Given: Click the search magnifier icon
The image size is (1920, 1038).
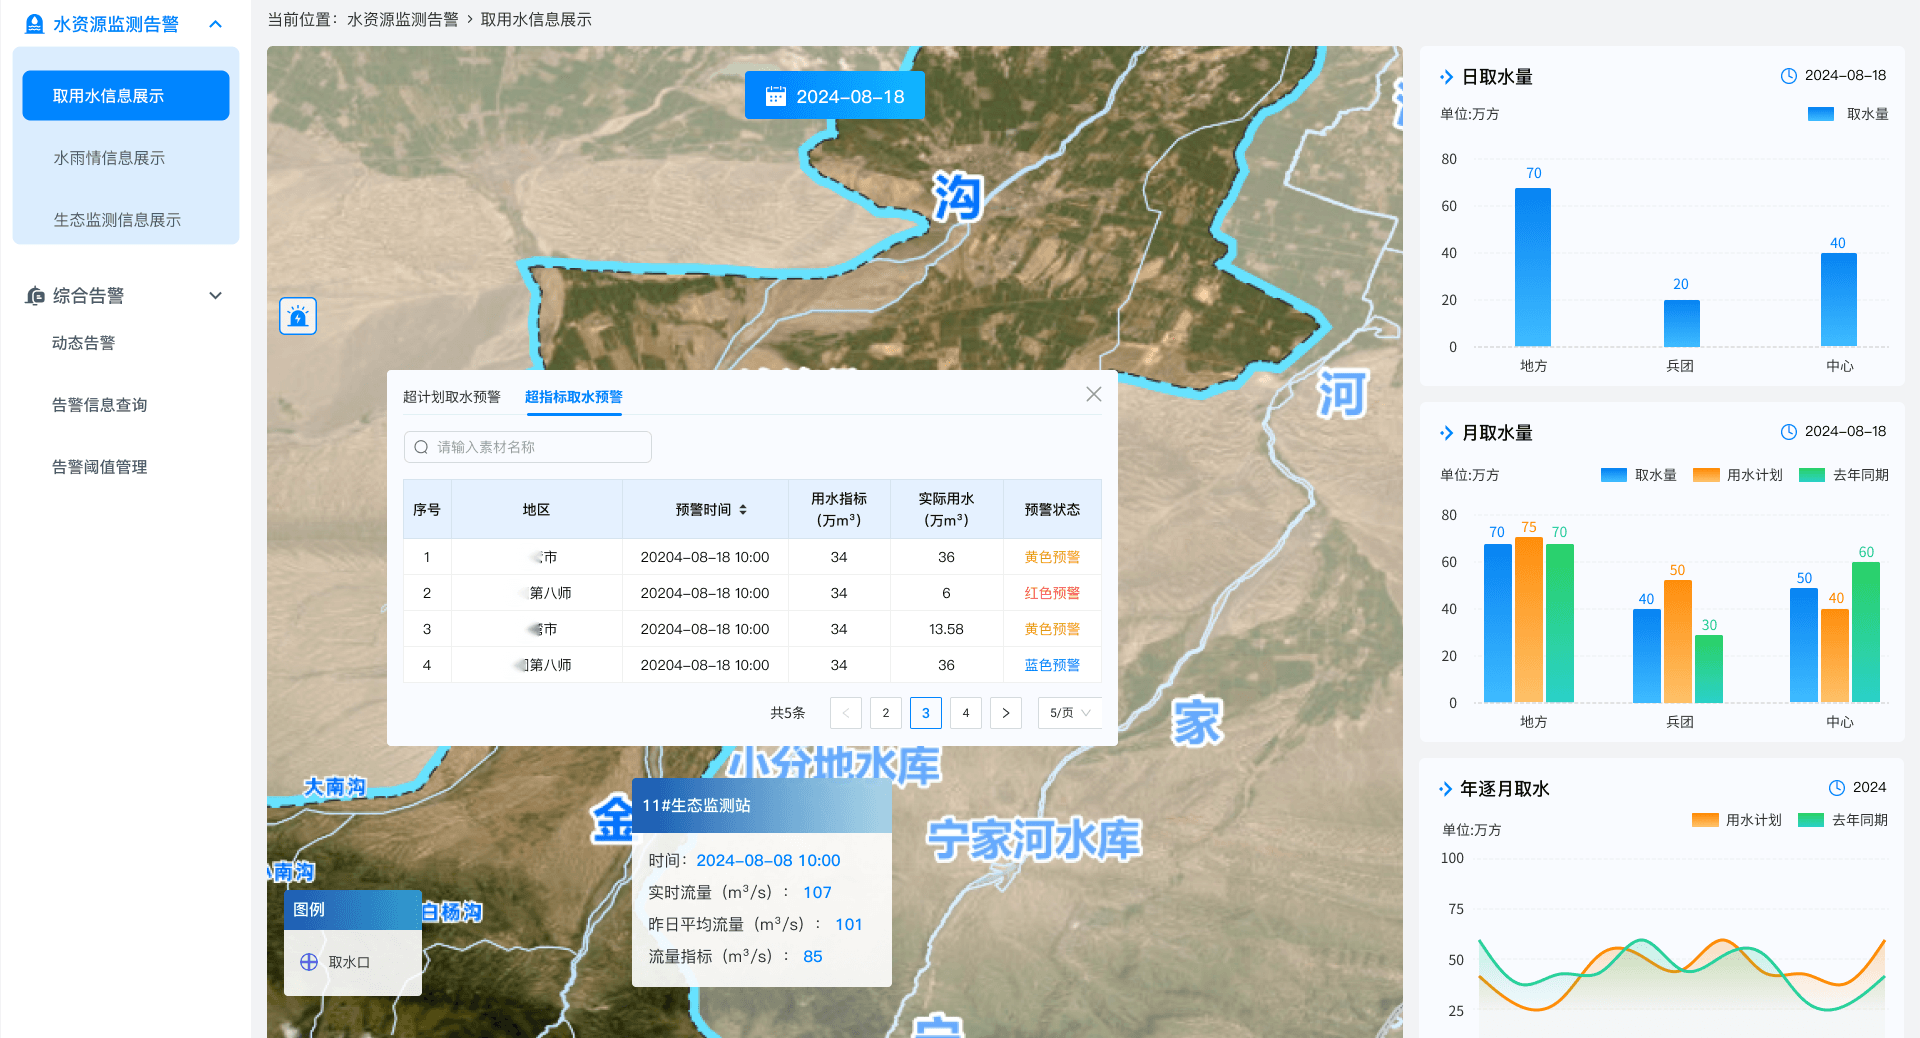Looking at the screenshot, I should tap(421, 447).
